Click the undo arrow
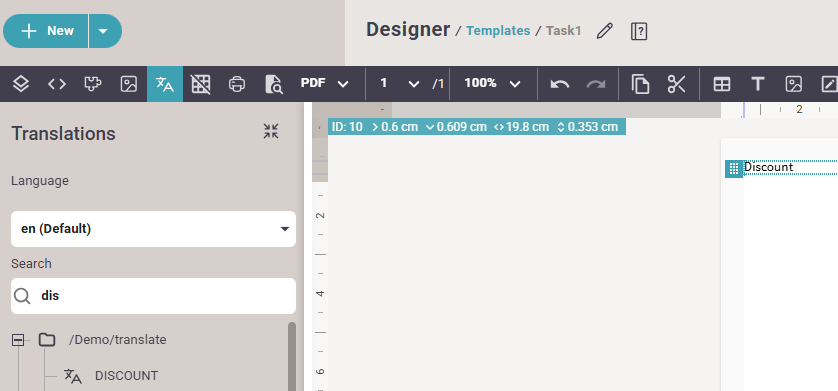Viewport: 838px width, 391px height. [x=560, y=84]
